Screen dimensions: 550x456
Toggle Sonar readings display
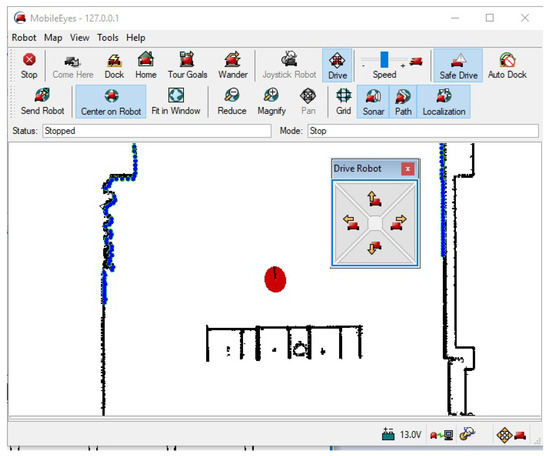(x=373, y=101)
